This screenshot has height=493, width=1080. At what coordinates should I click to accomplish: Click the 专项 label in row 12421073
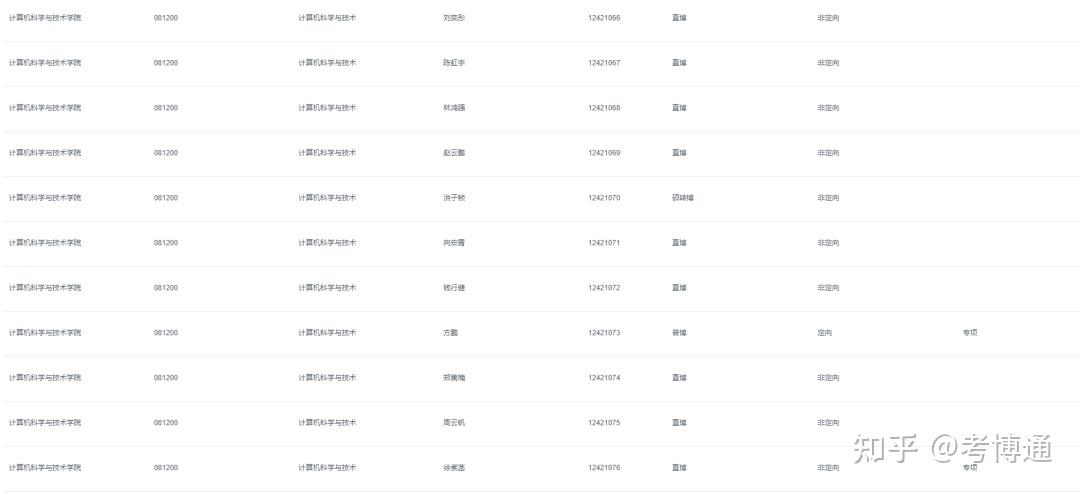coord(970,333)
